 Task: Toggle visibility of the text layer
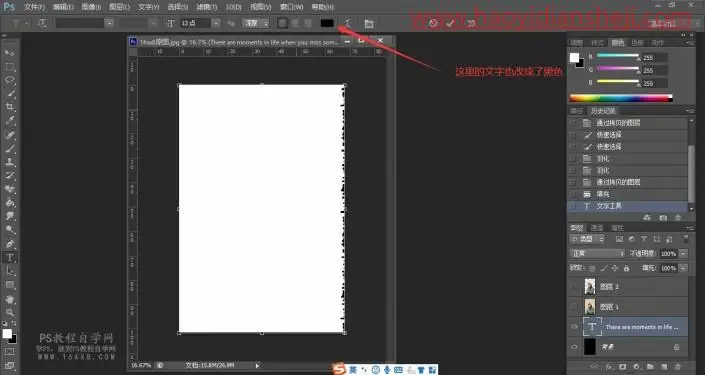point(574,327)
